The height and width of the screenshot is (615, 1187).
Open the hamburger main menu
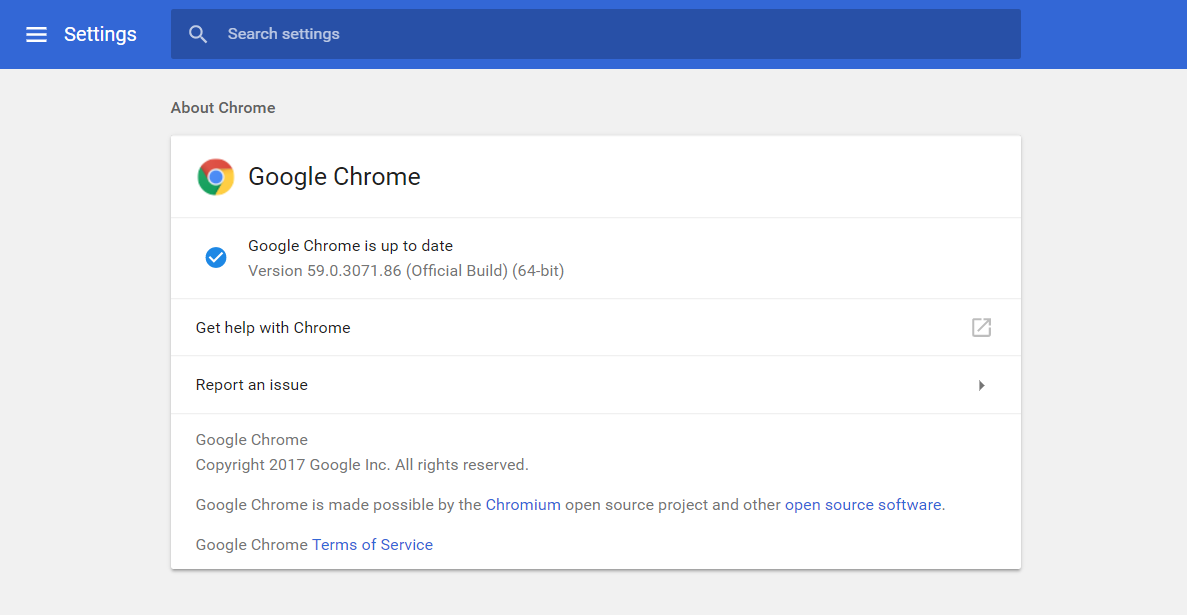coord(36,34)
